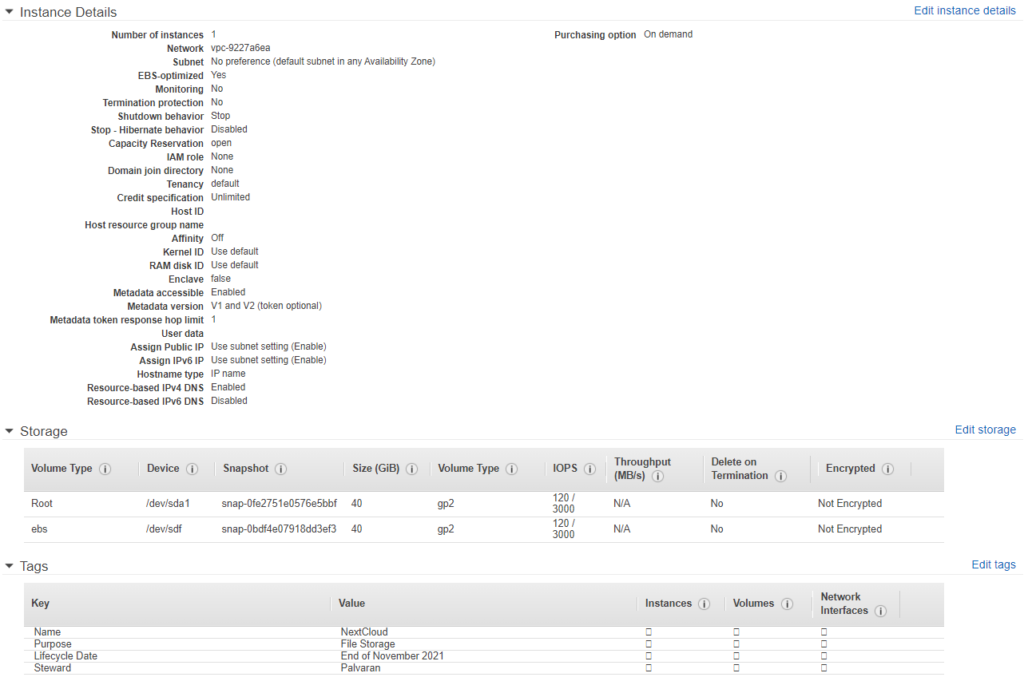Open the Snapshot column info icon
Image resolution: width=1024 pixels, height=681 pixels.
coord(281,469)
